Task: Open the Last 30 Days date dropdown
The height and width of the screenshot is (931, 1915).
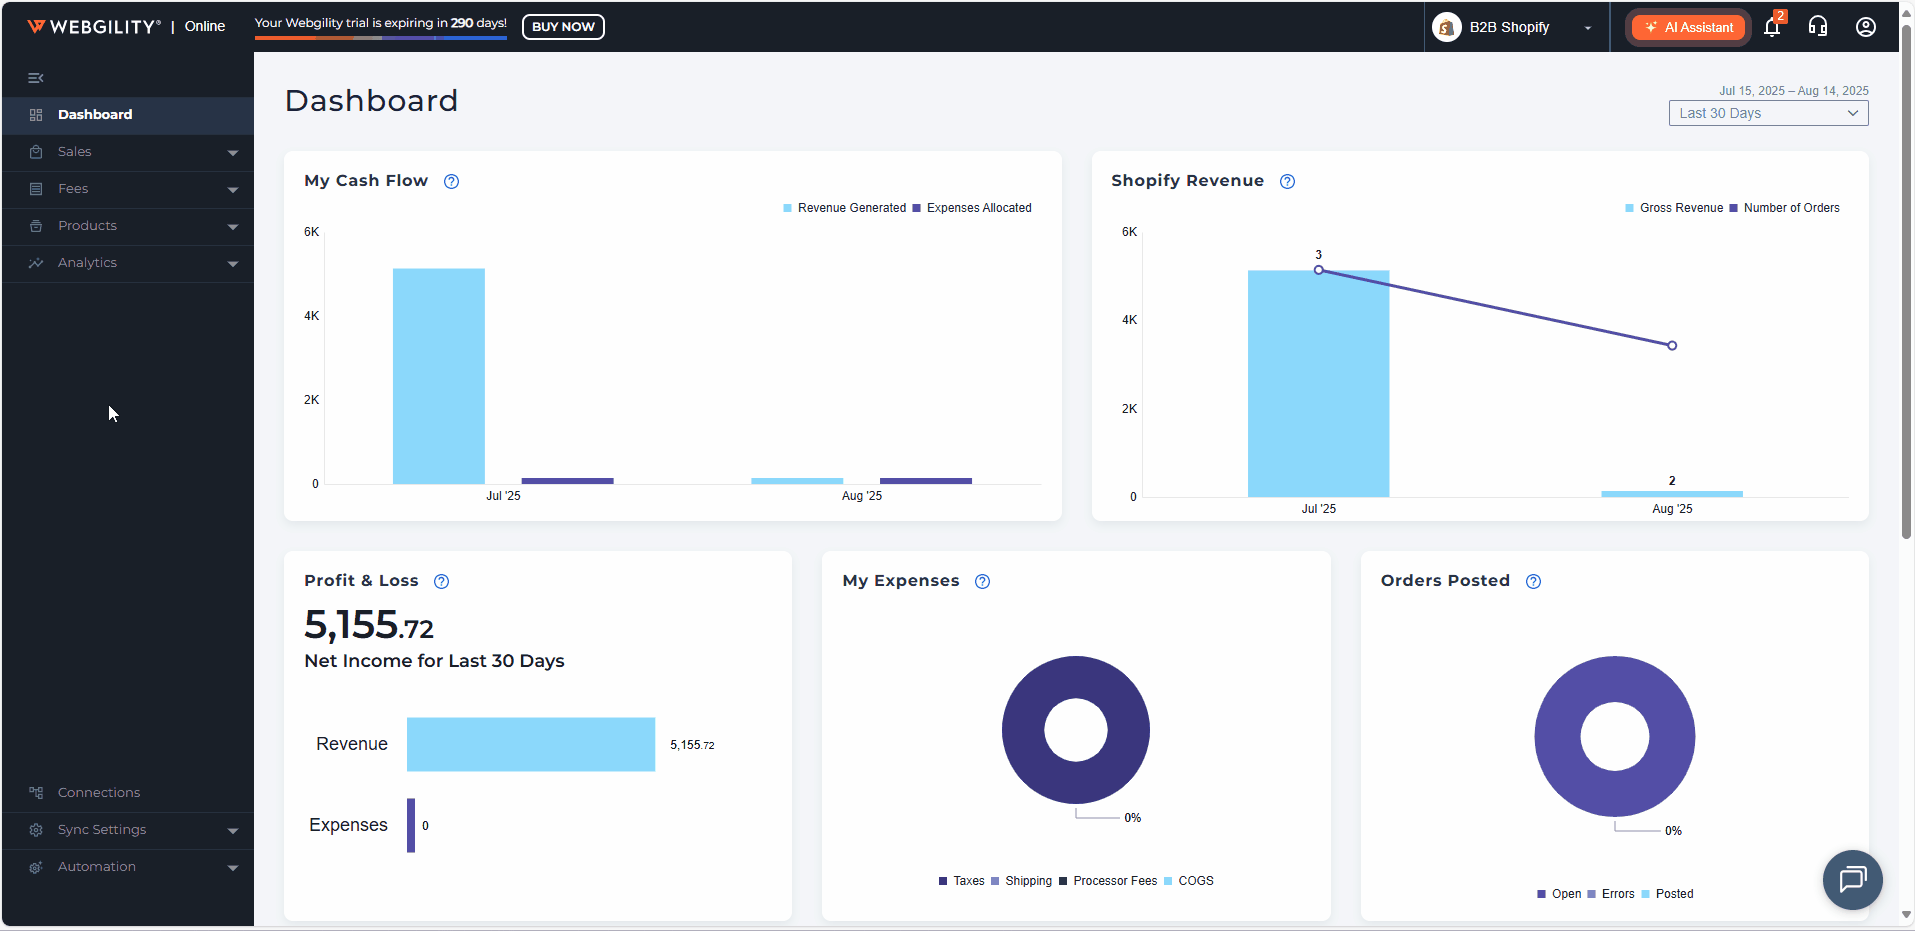Action: 1768,113
